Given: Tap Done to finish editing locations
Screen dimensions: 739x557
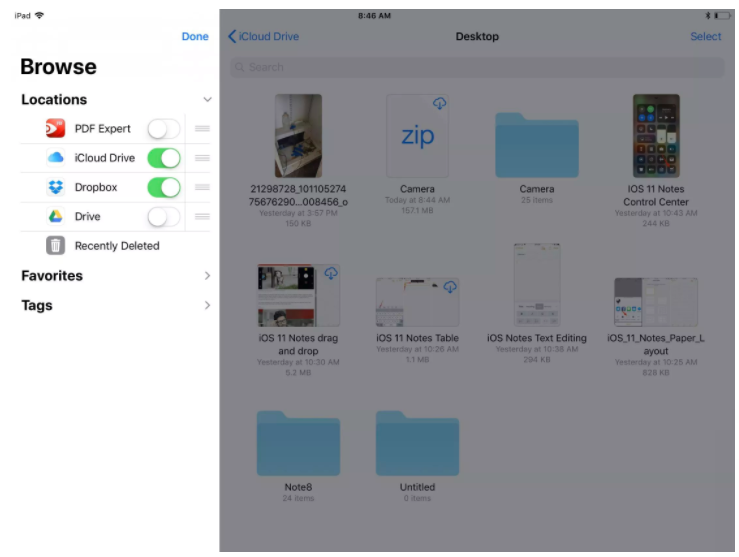Looking at the screenshot, I should pyautogui.click(x=195, y=37).
